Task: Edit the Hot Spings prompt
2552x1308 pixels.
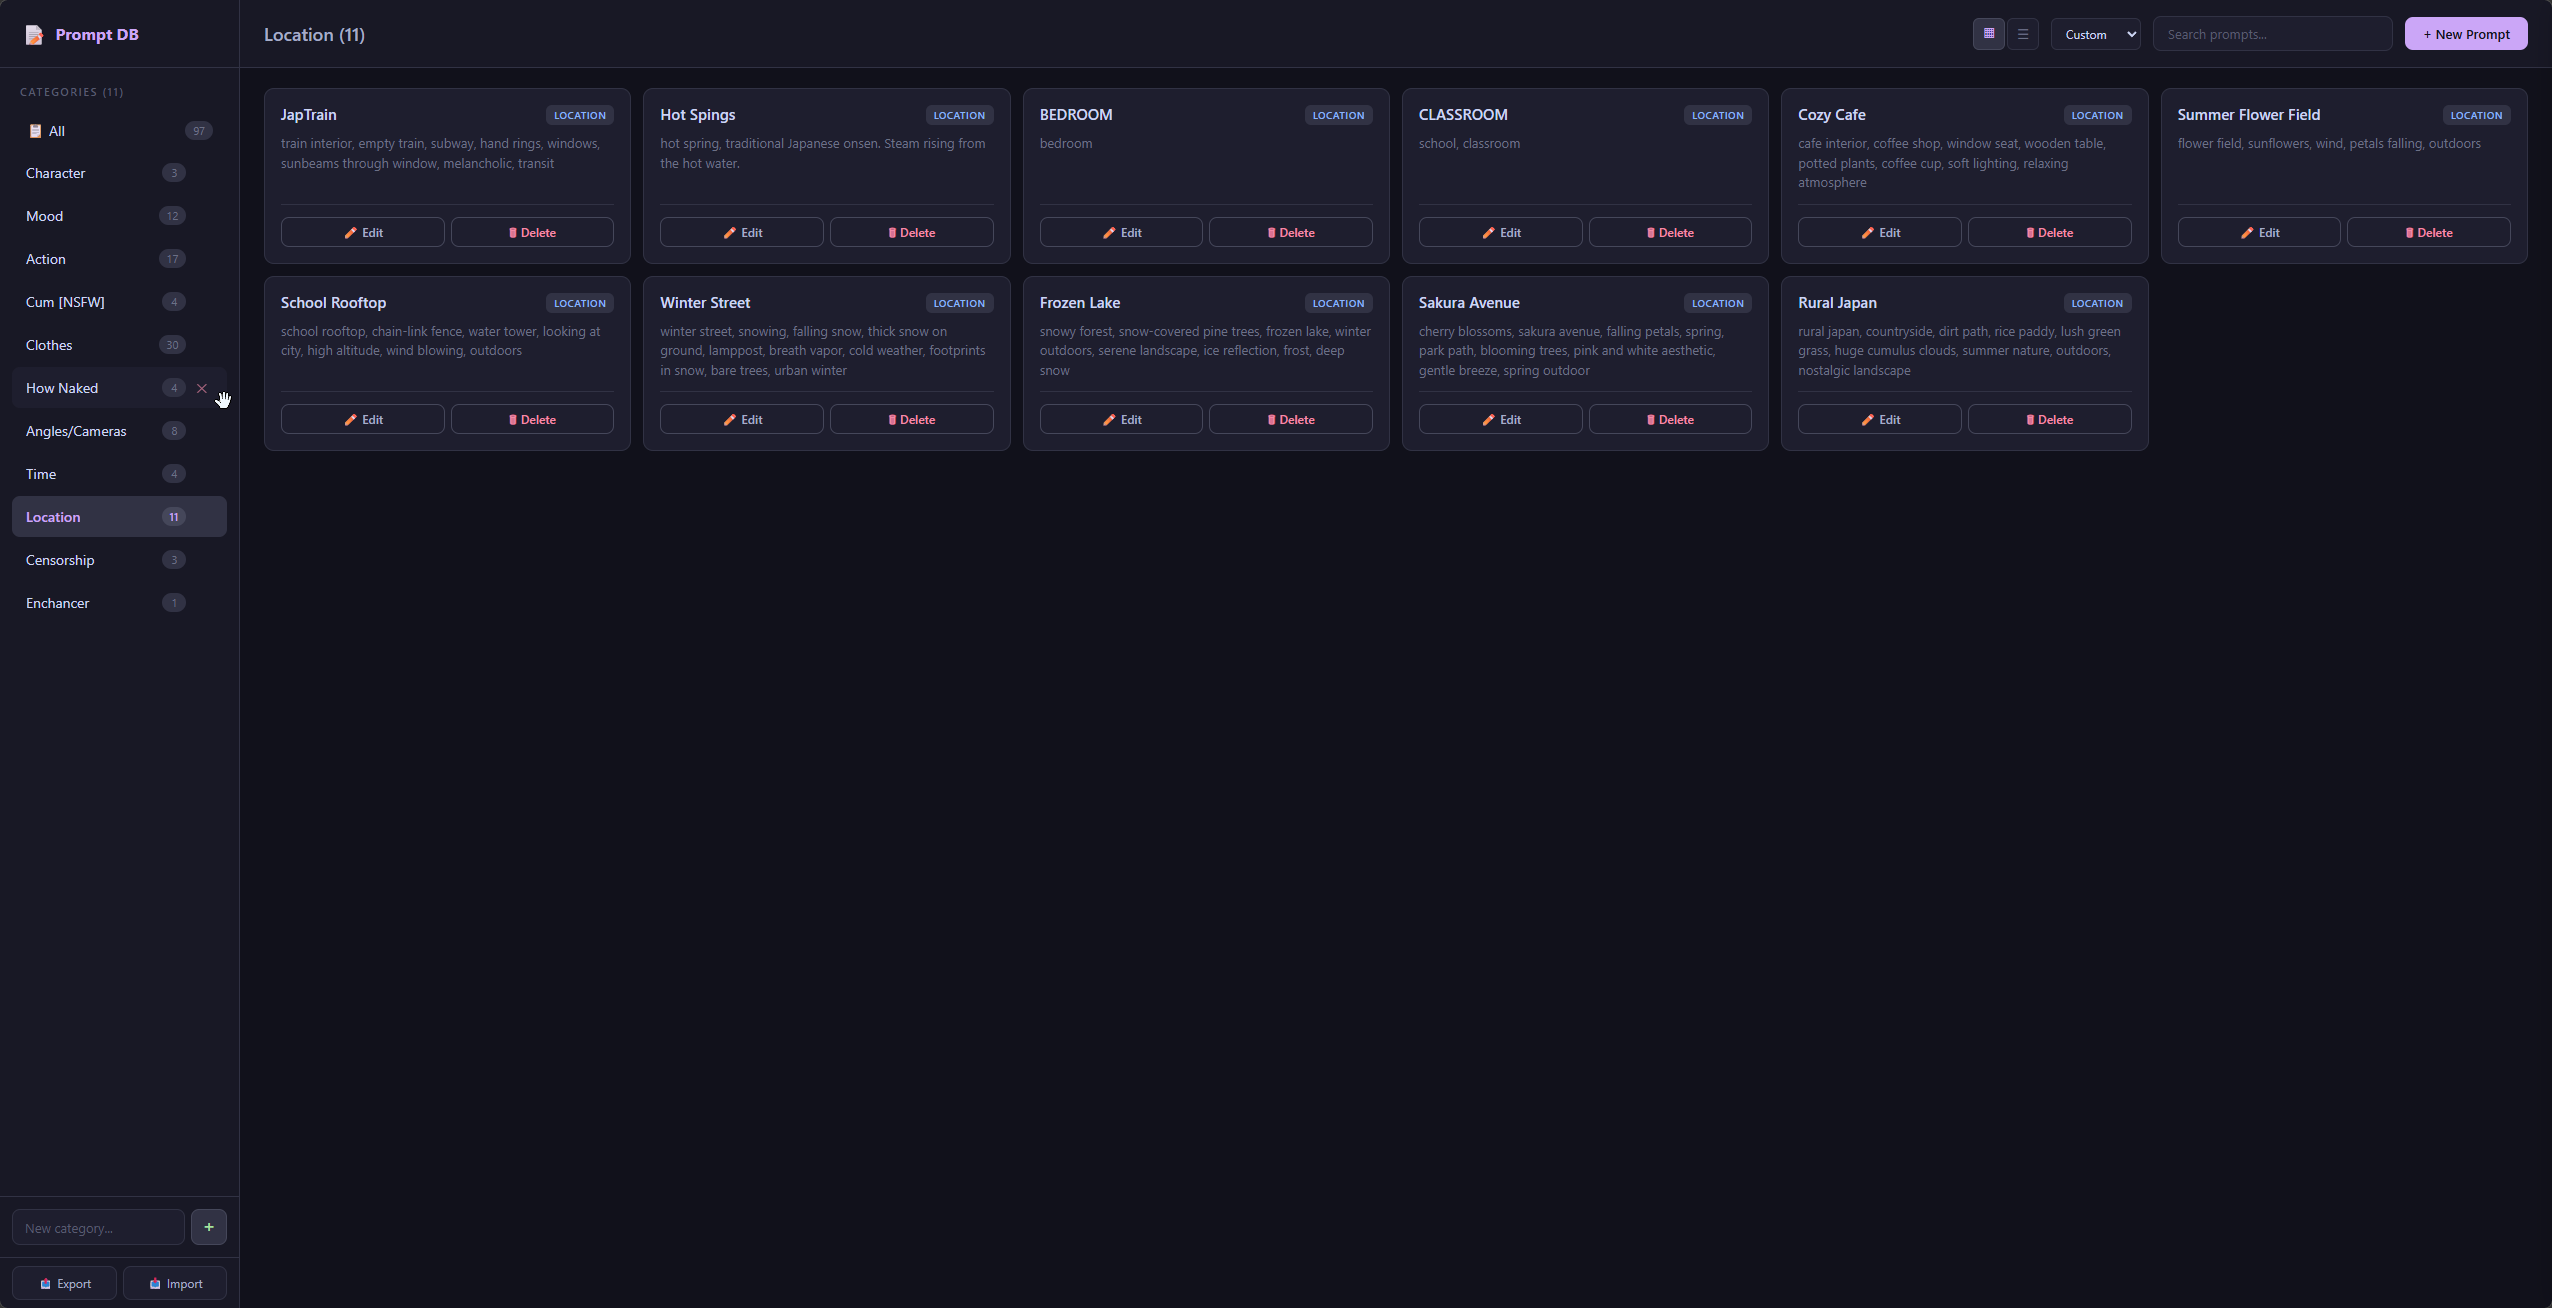Action: (741, 232)
